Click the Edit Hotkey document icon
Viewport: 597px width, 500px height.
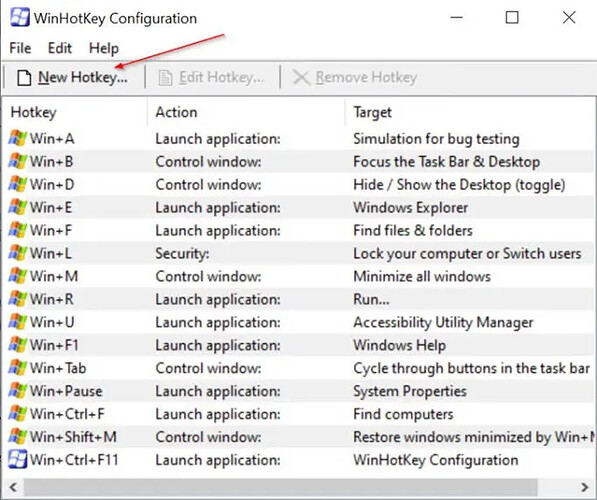(x=165, y=78)
